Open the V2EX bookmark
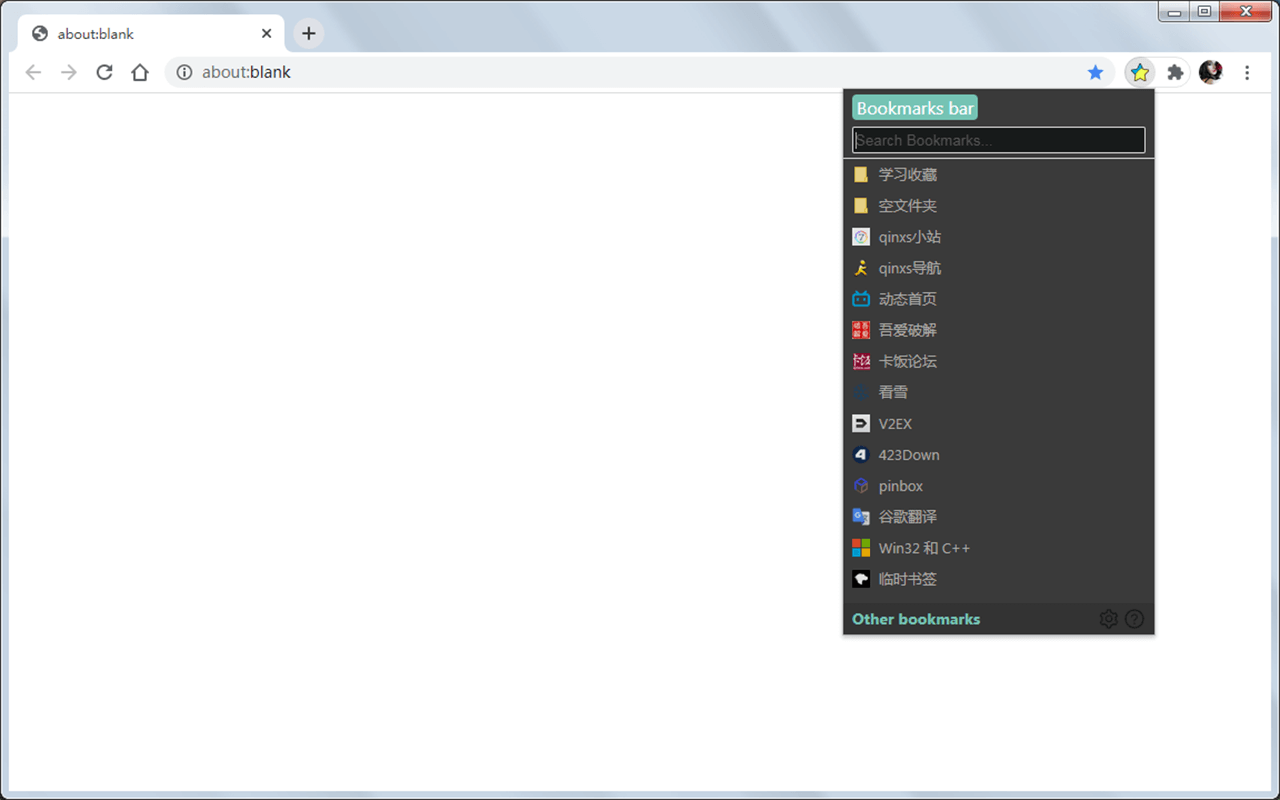The width and height of the screenshot is (1280, 800). (x=998, y=424)
